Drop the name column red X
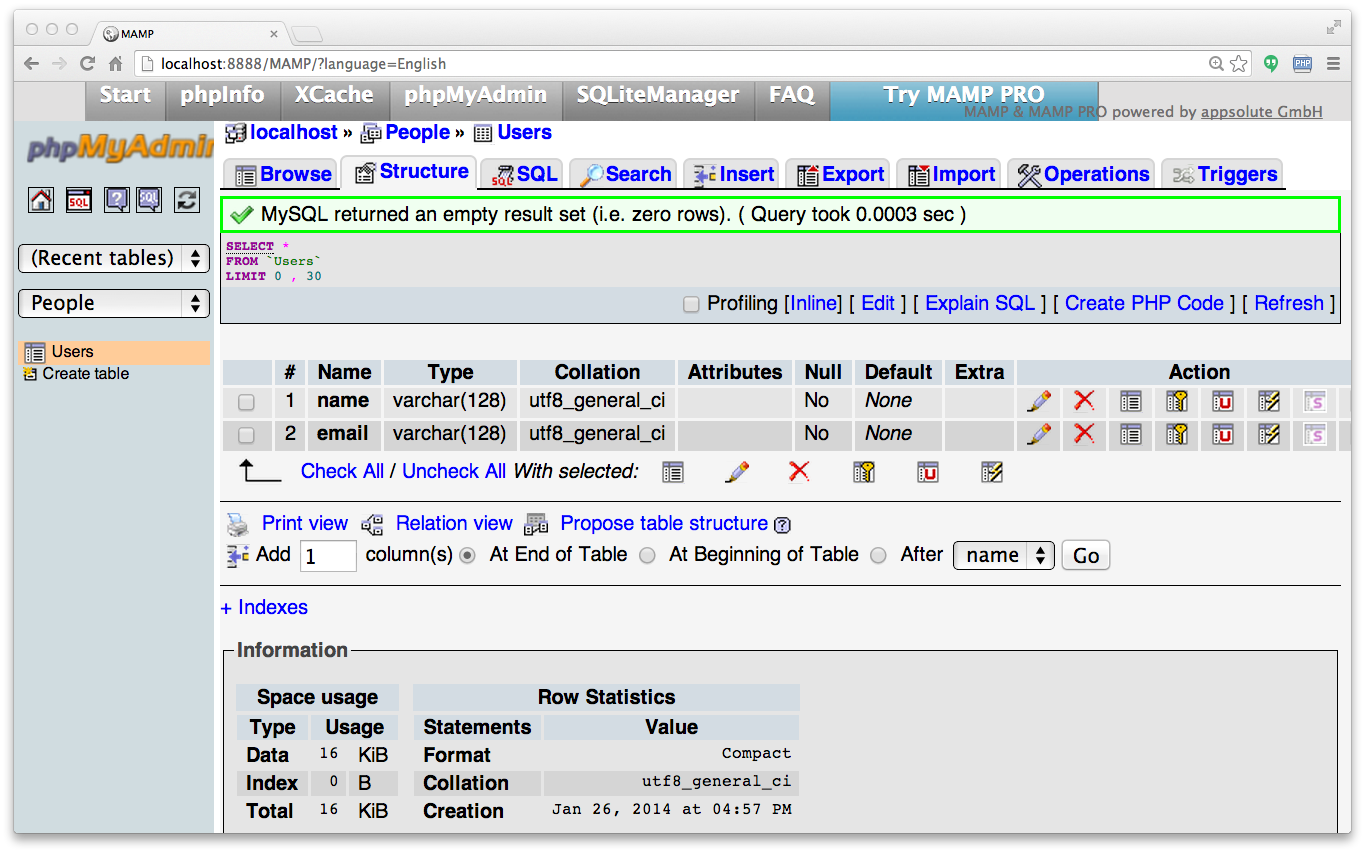 1084,401
